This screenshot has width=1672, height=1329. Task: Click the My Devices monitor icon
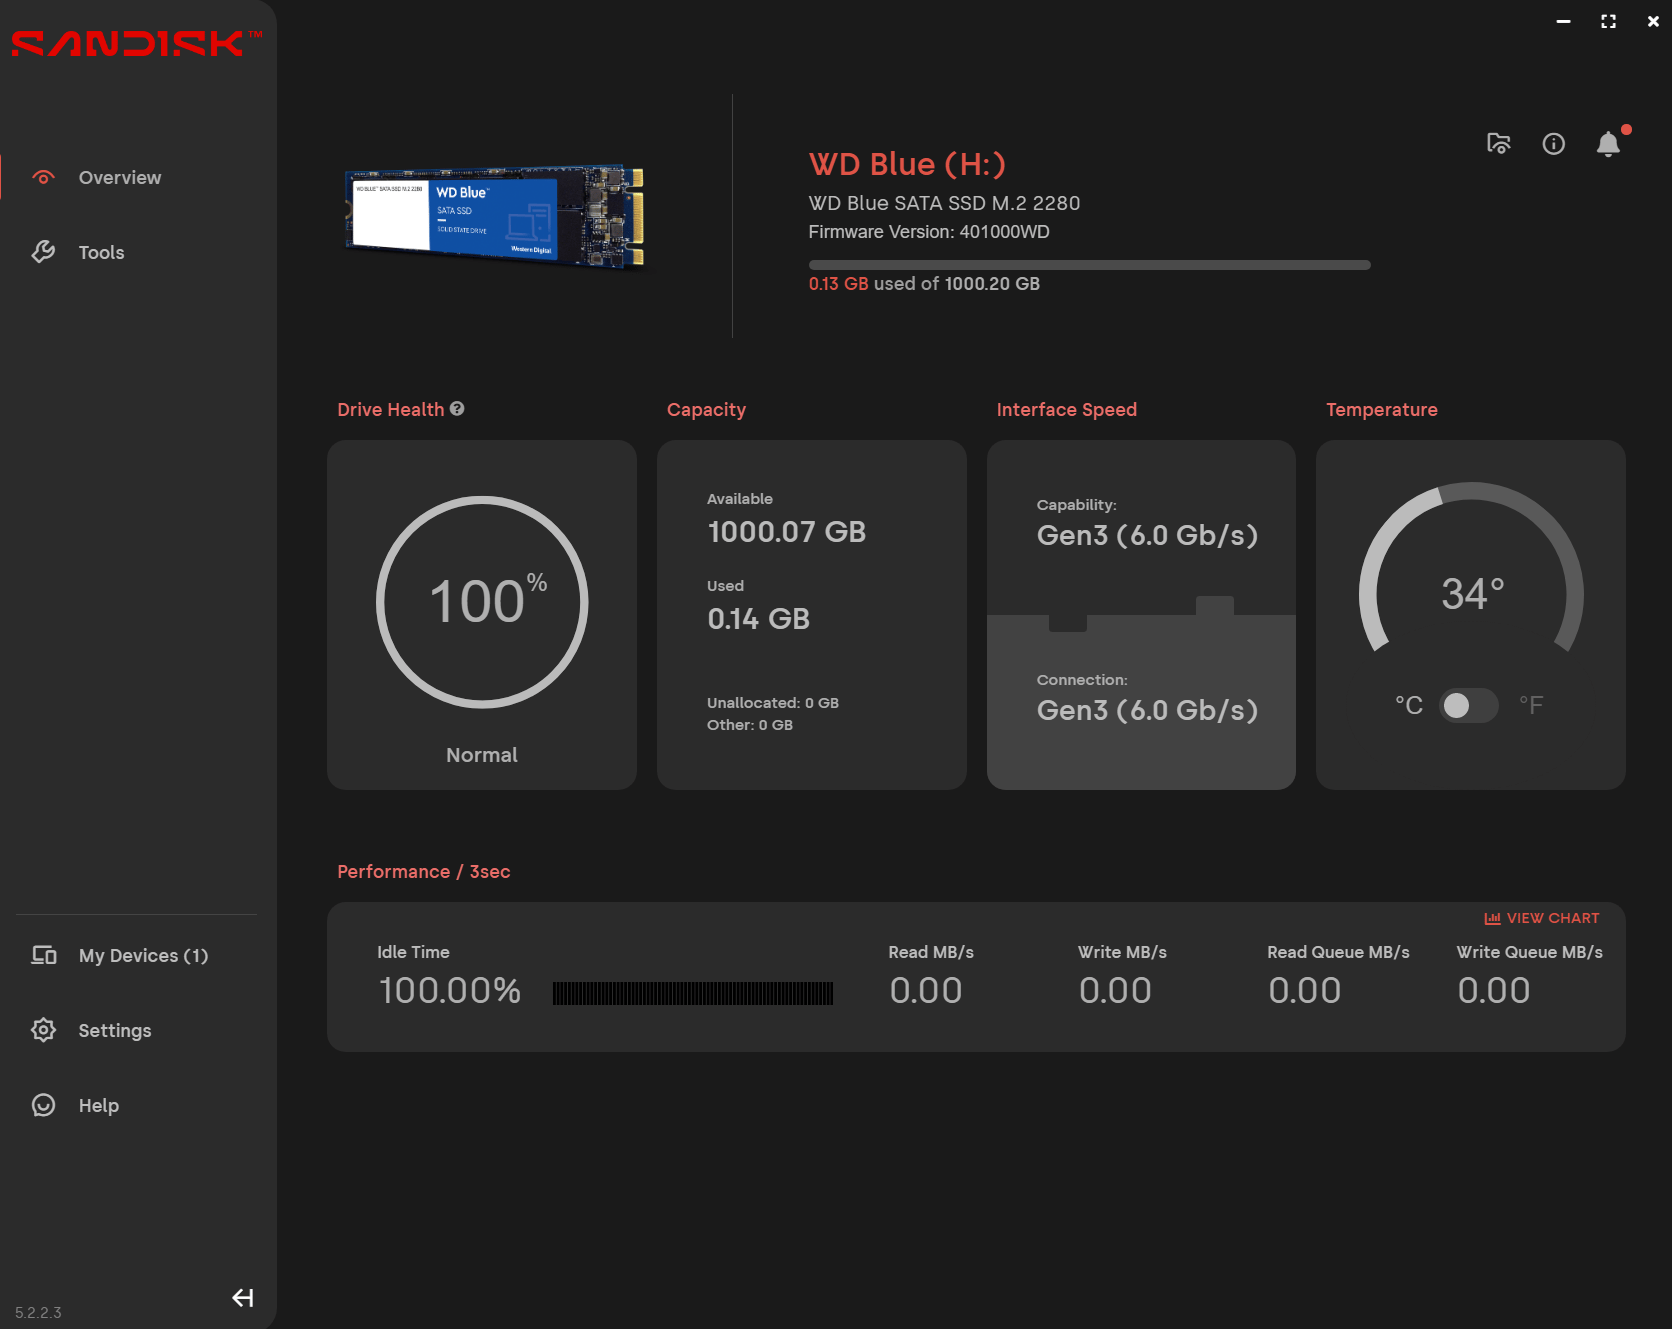tap(43, 955)
